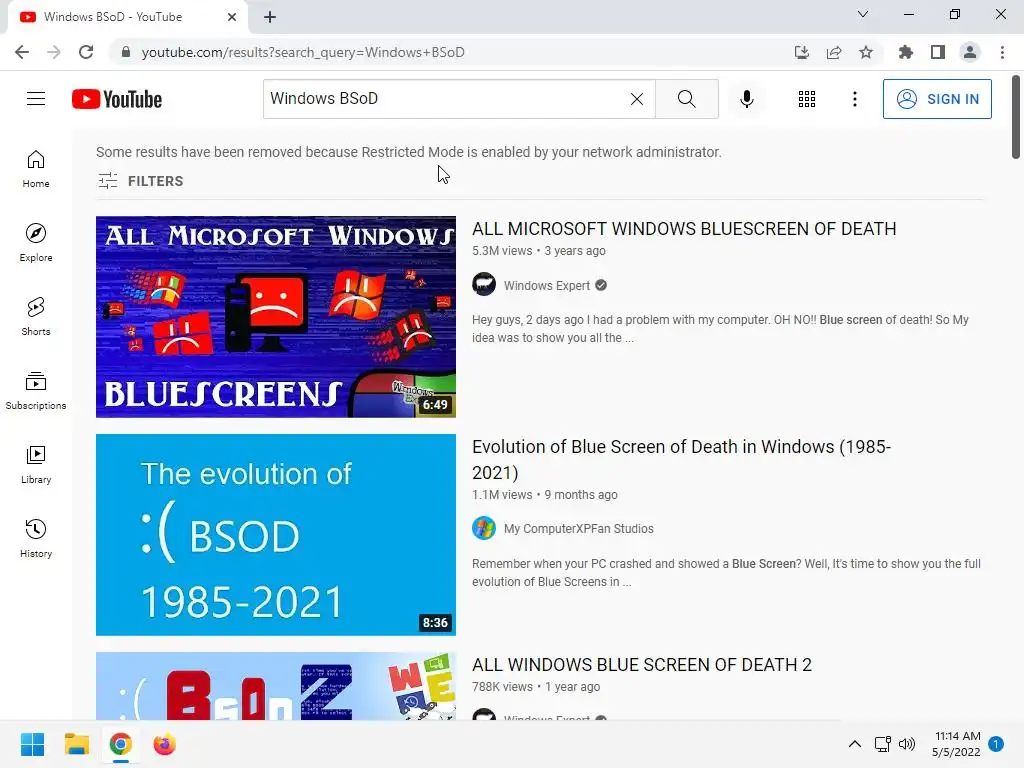Open the network status tray icon
Image resolution: width=1024 pixels, height=768 pixels.
882,744
